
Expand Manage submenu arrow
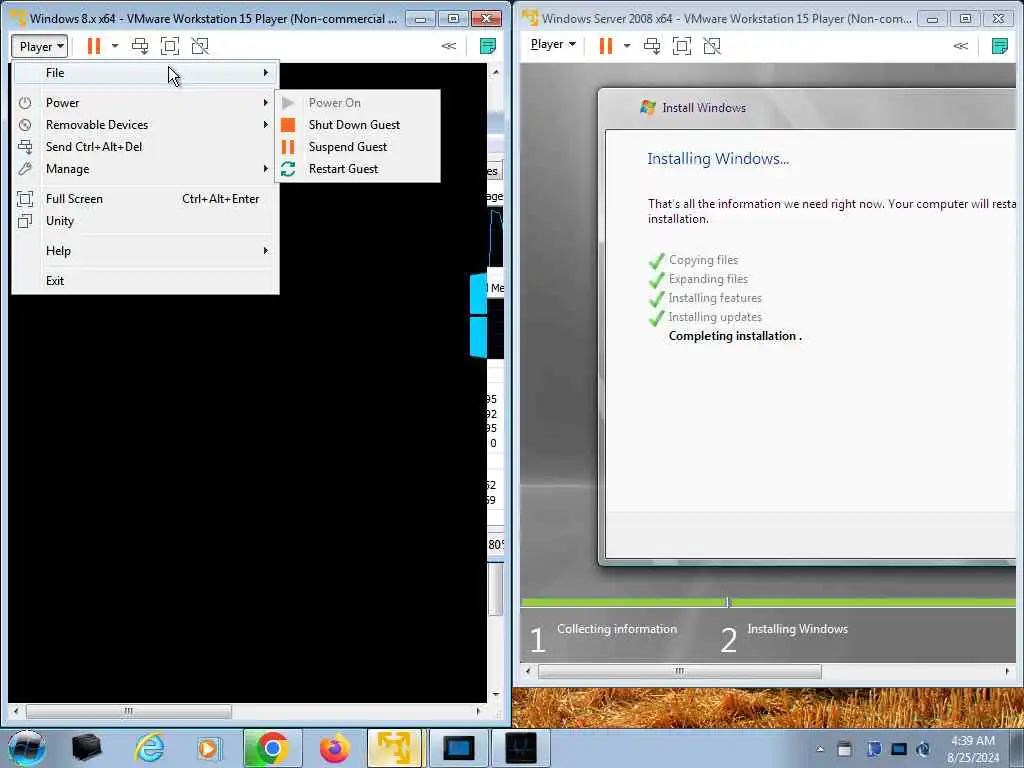click(265, 168)
